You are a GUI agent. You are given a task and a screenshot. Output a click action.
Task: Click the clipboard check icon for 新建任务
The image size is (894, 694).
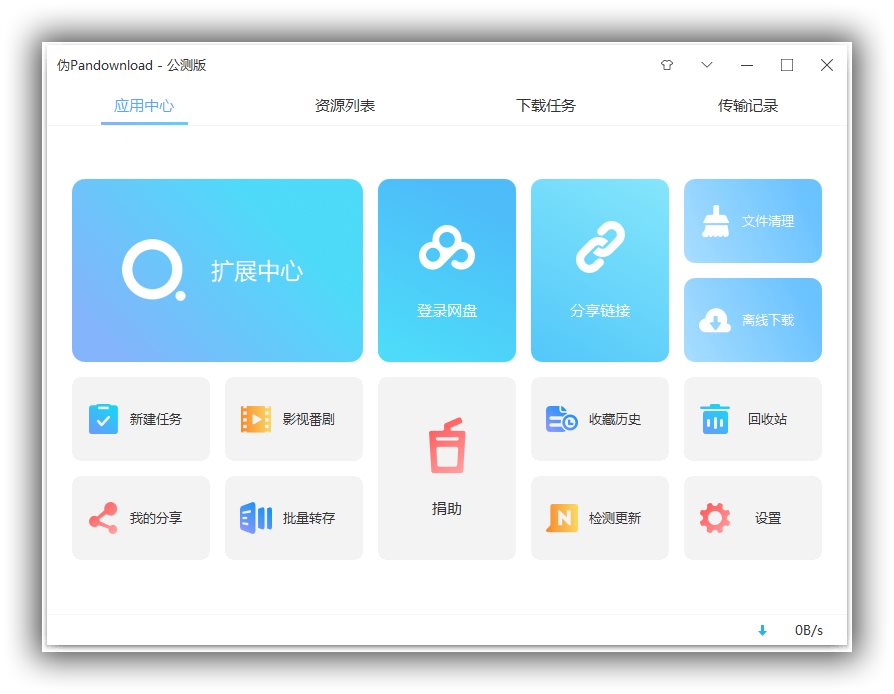pyautogui.click(x=103, y=419)
